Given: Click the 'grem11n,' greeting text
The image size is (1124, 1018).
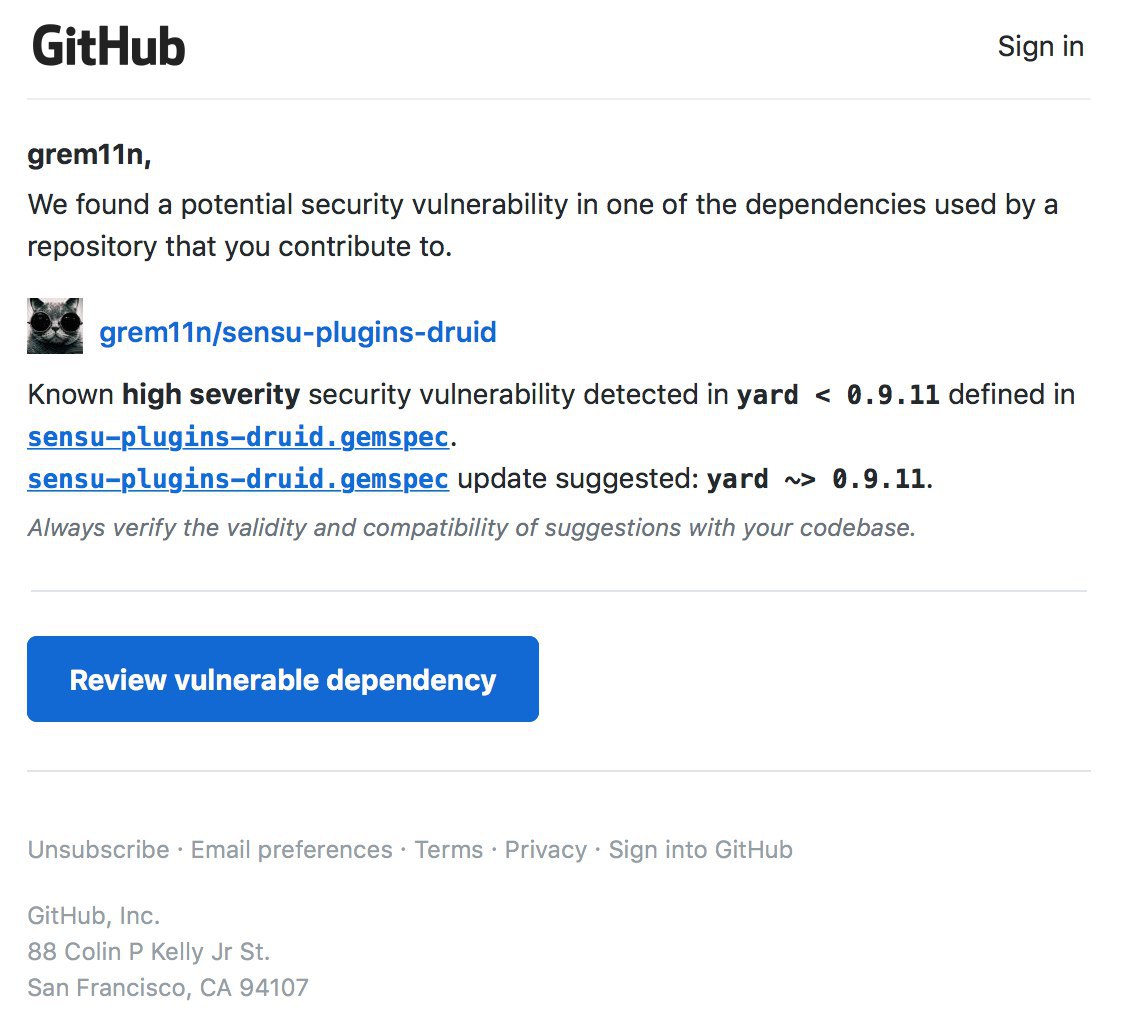Looking at the screenshot, I should click(x=89, y=155).
